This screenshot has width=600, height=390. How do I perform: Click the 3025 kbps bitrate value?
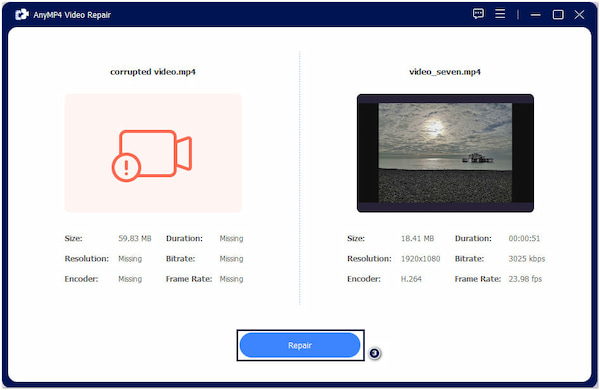click(x=527, y=259)
